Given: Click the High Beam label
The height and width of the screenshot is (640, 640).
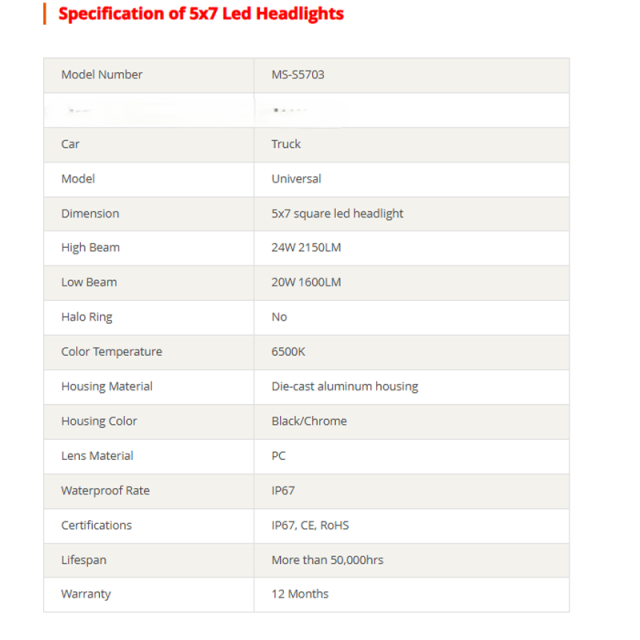Looking at the screenshot, I should point(90,247).
